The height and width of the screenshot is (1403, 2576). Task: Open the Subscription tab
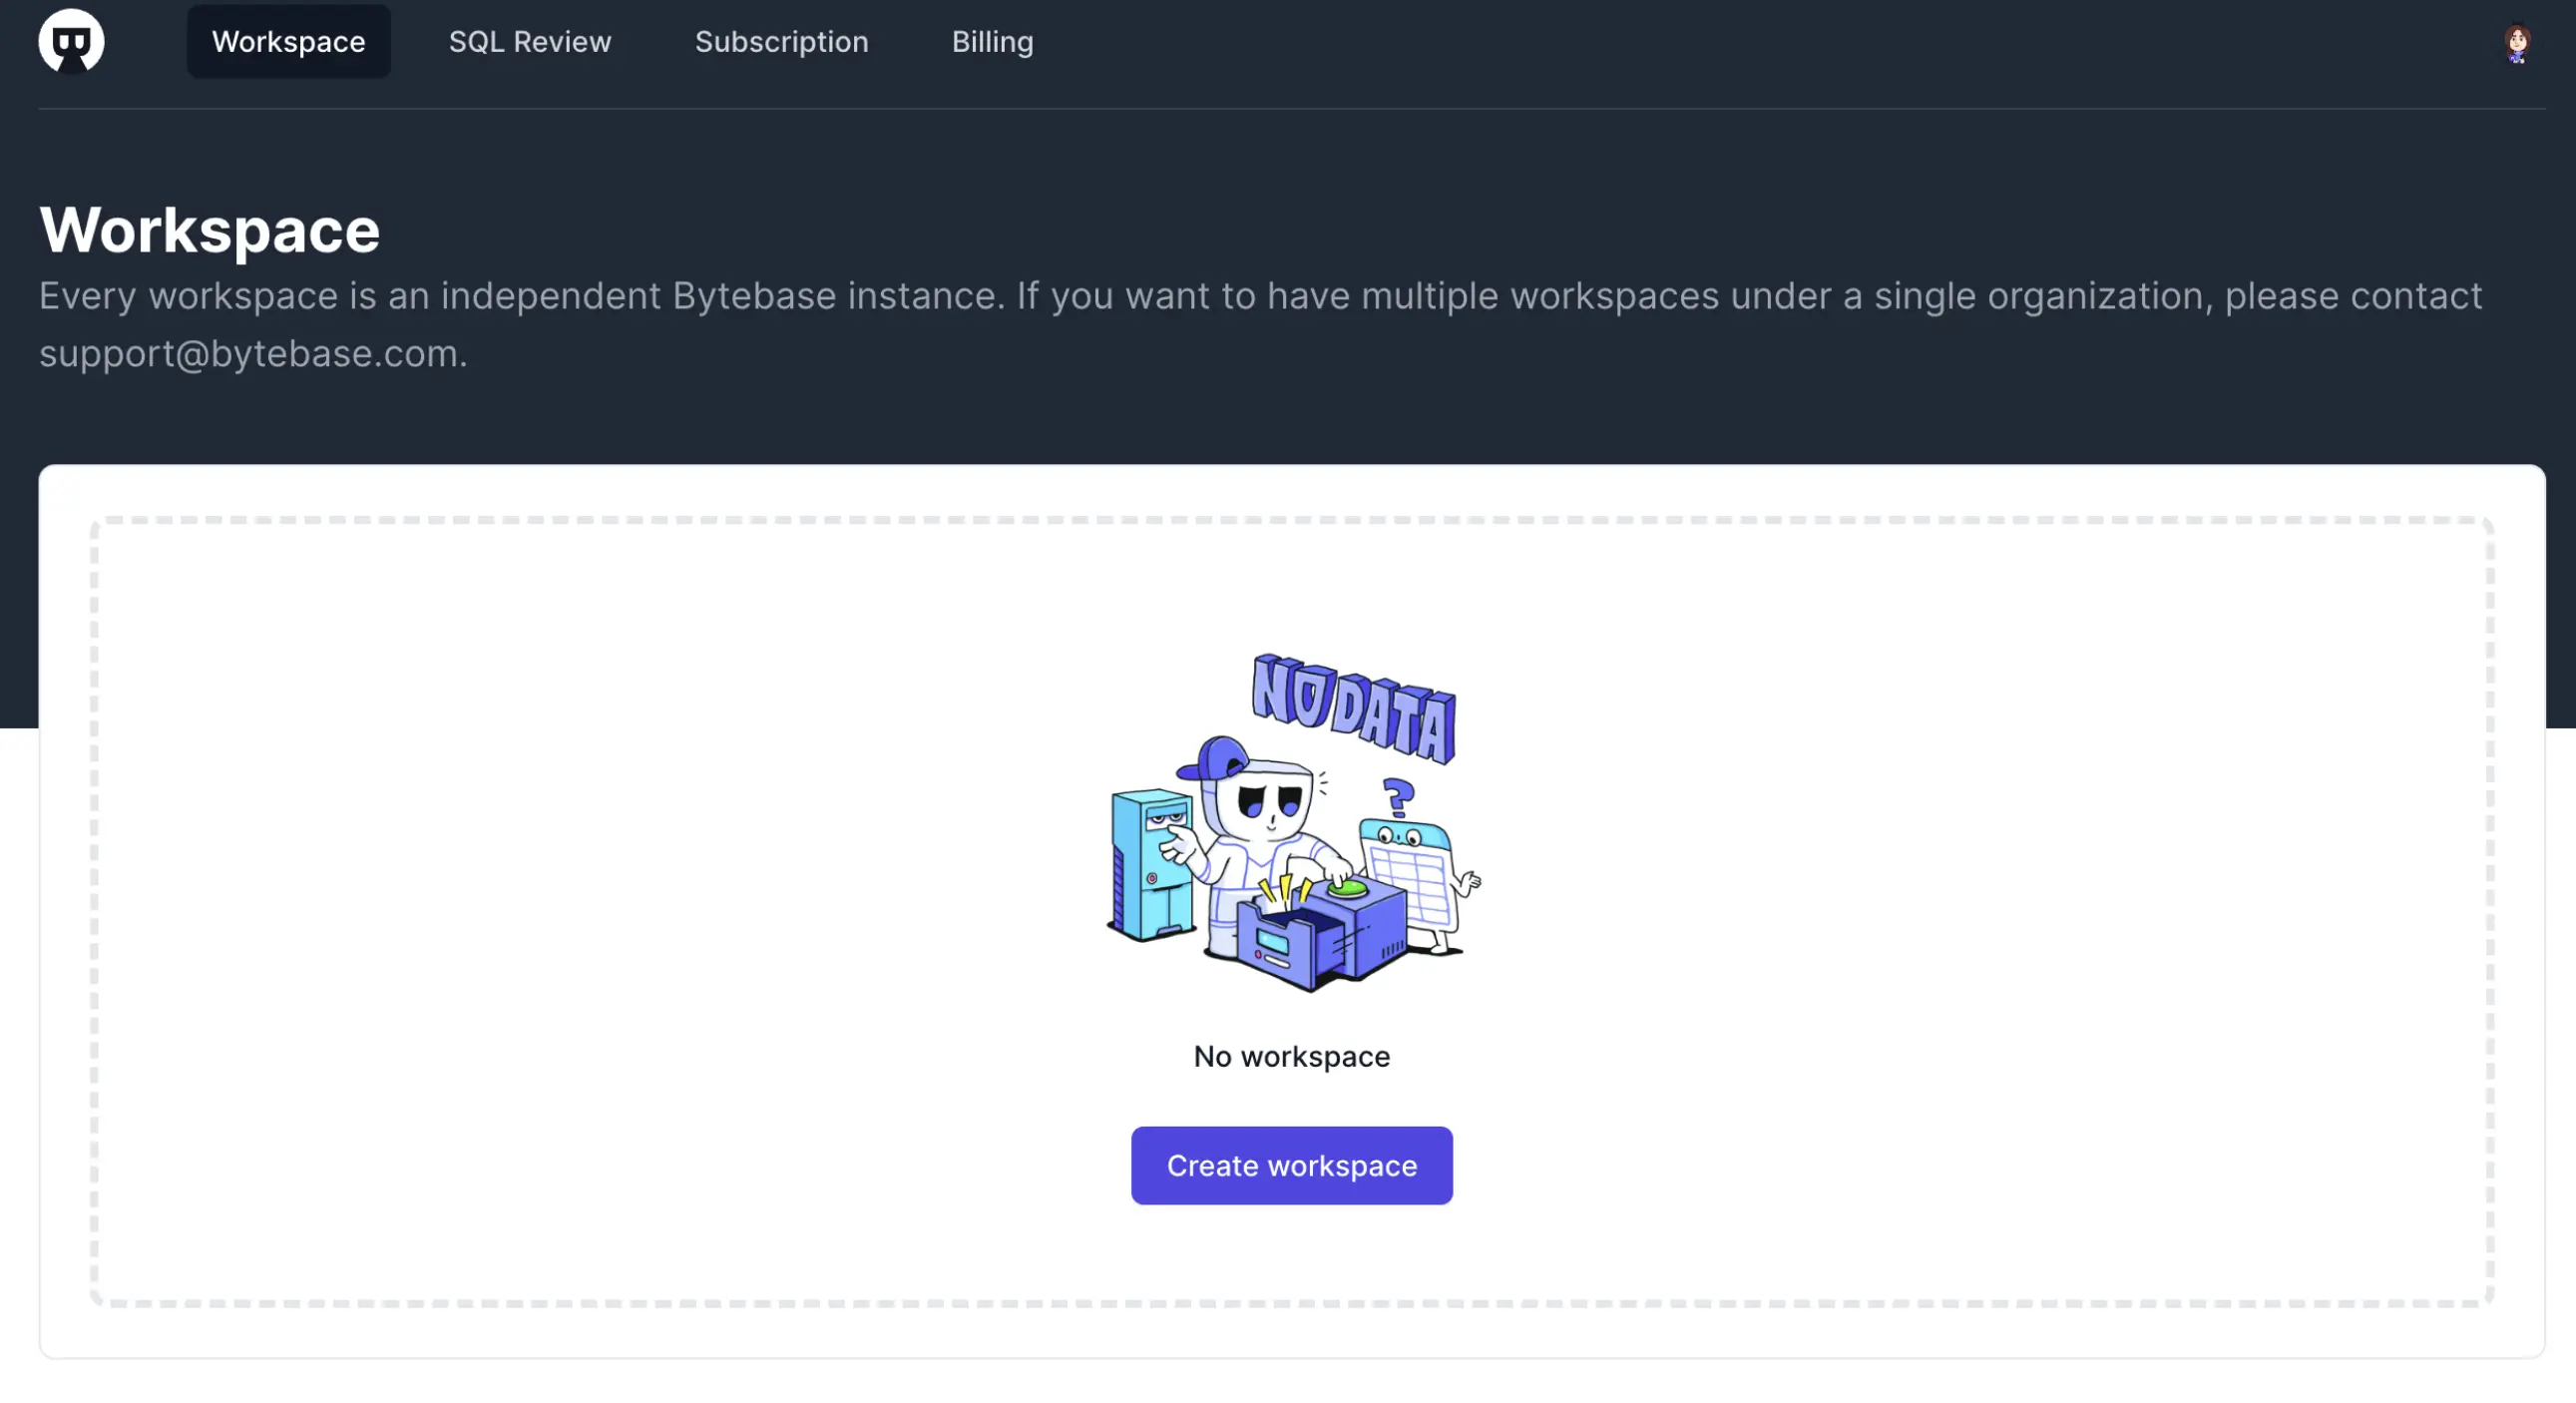781,42
